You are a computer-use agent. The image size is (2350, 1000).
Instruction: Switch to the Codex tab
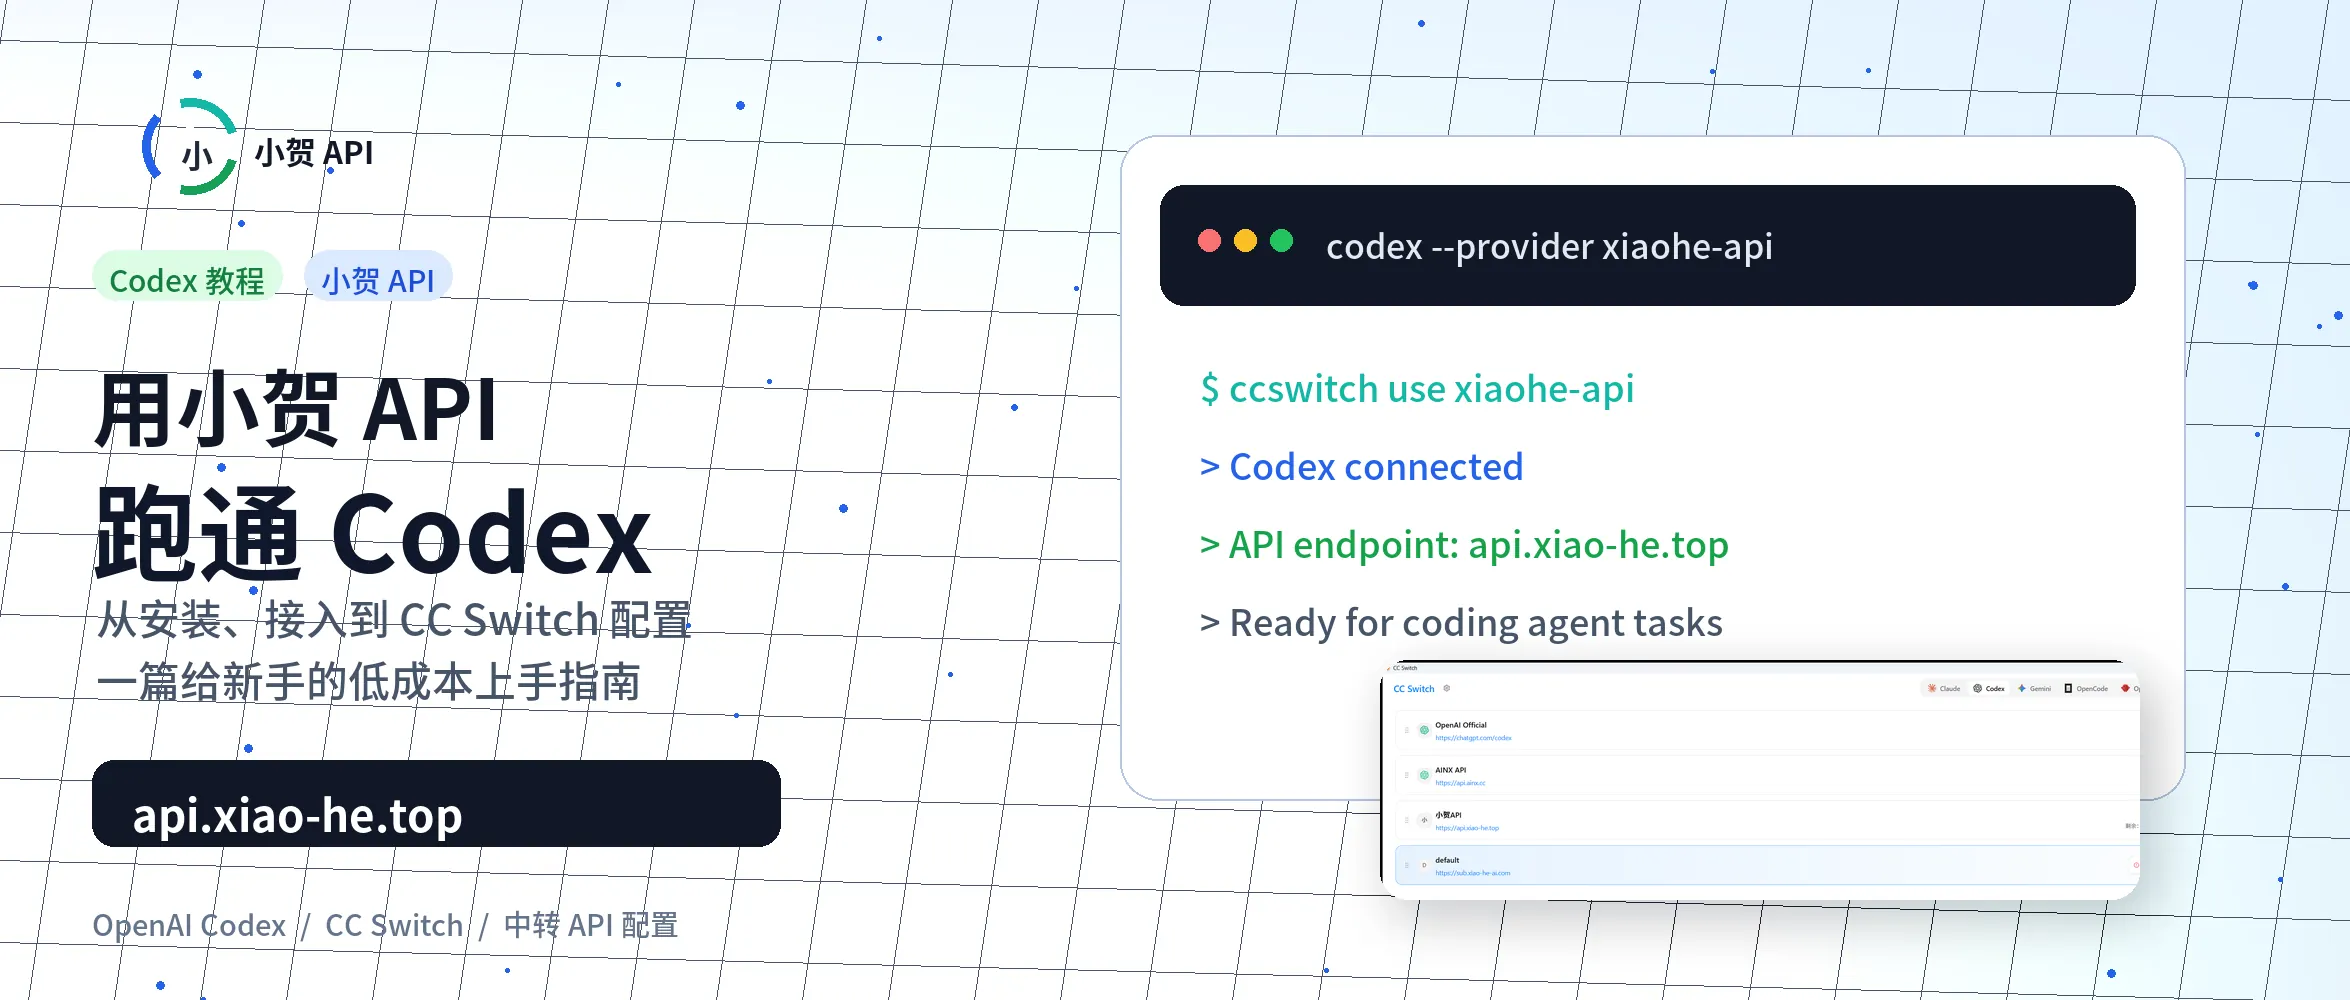1989,688
